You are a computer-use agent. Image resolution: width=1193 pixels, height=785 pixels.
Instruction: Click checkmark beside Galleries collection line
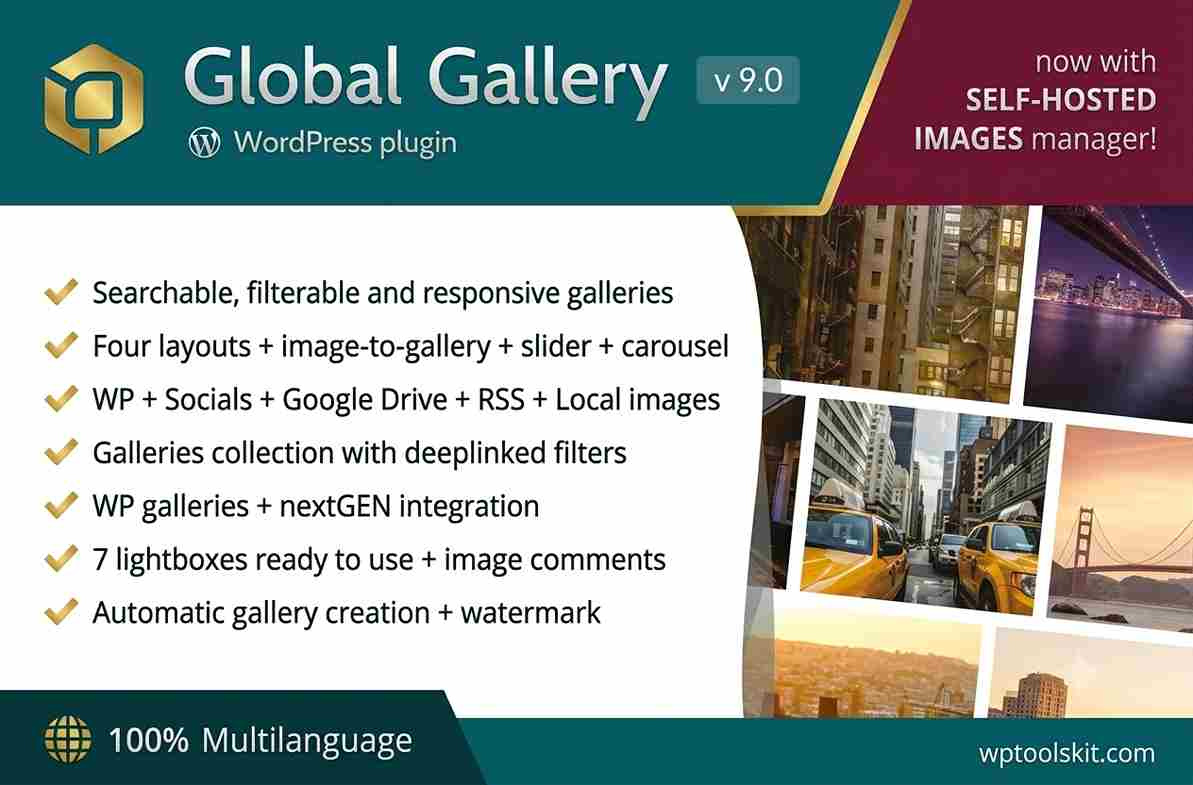(61, 451)
